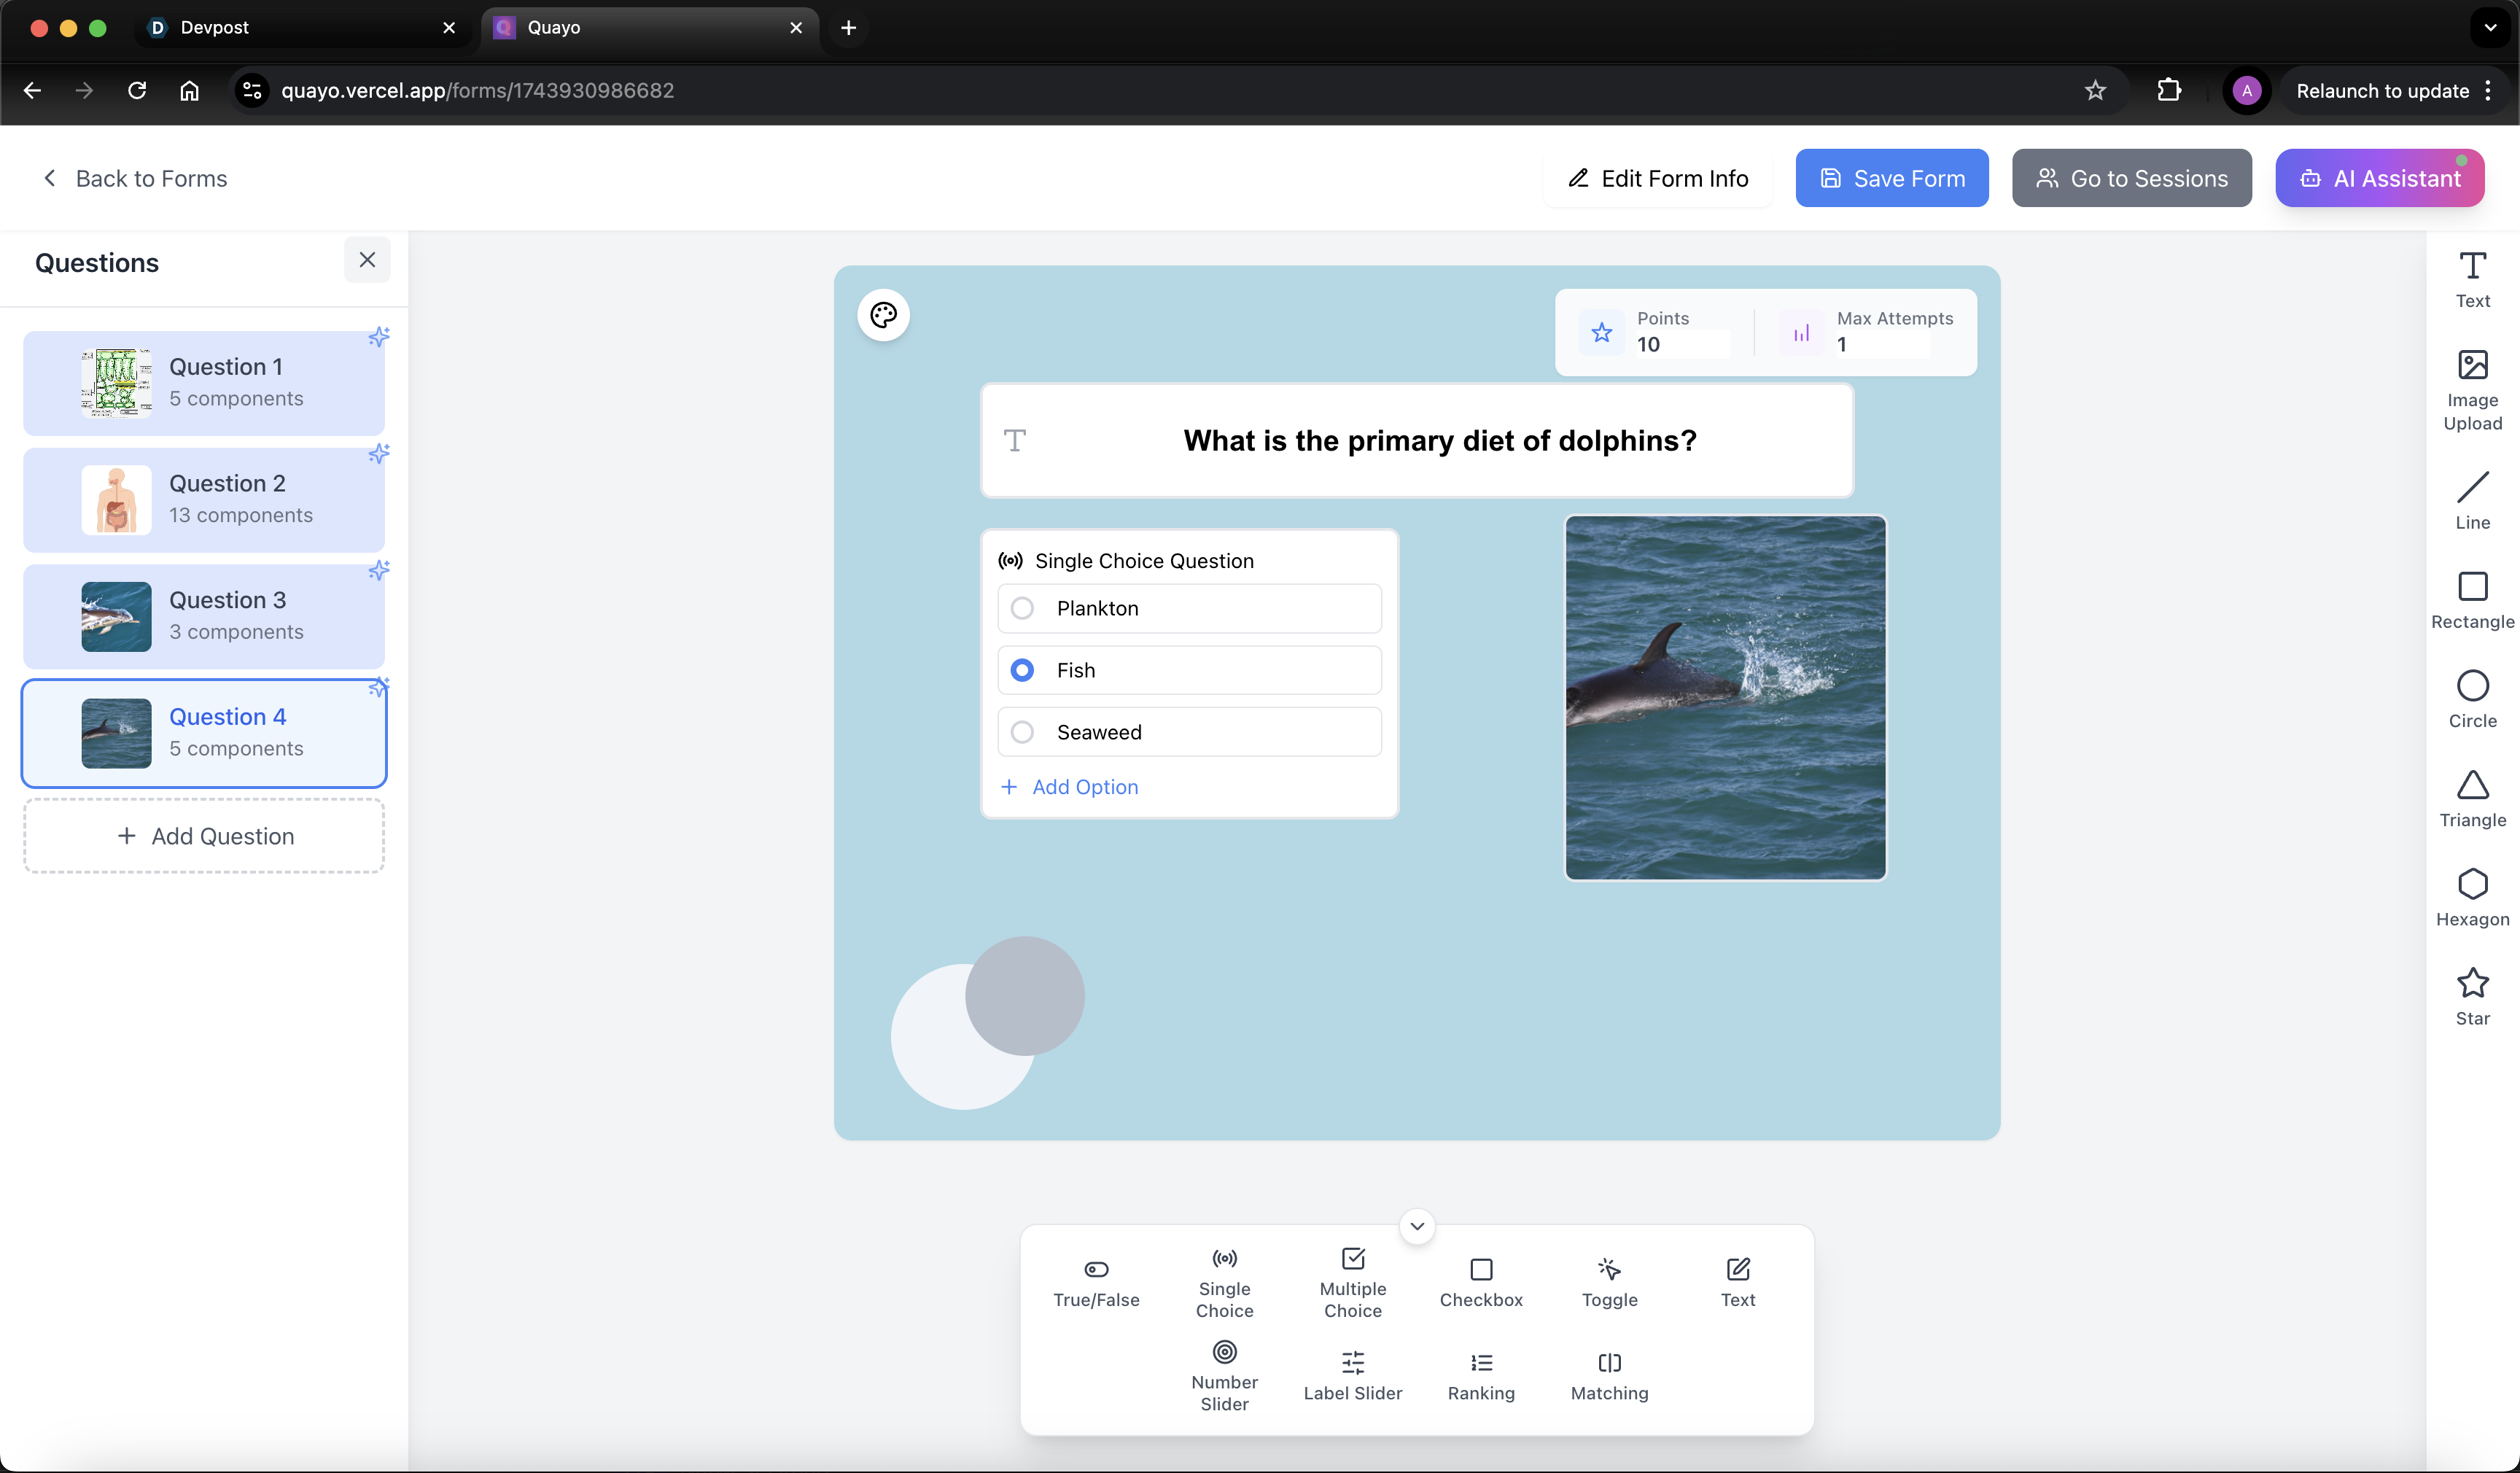The height and width of the screenshot is (1473, 2520).
Task: Click the AI sparkle icon on Question 1
Action: tap(379, 337)
